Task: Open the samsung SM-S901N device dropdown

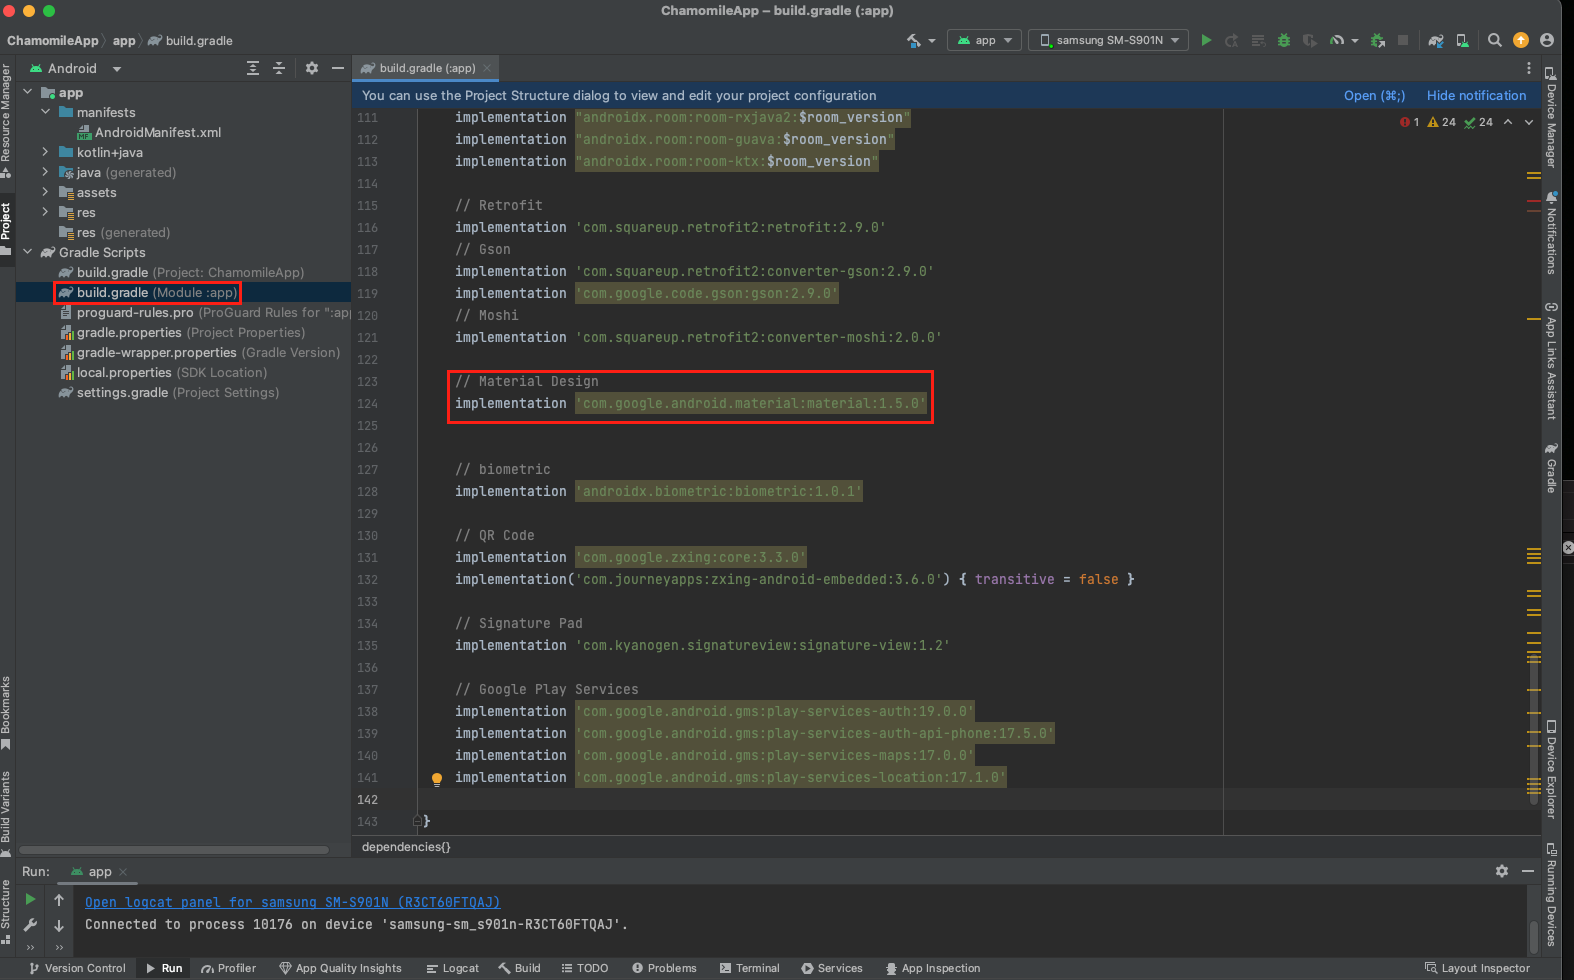Action: pyautogui.click(x=1109, y=40)
